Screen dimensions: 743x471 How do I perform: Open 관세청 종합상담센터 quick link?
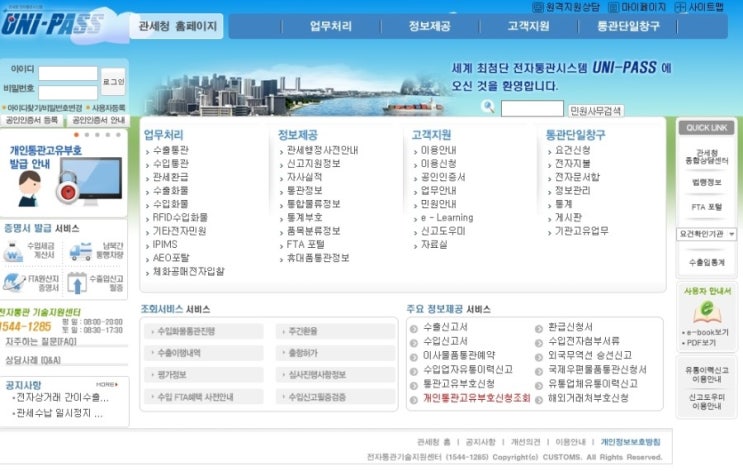707,157
